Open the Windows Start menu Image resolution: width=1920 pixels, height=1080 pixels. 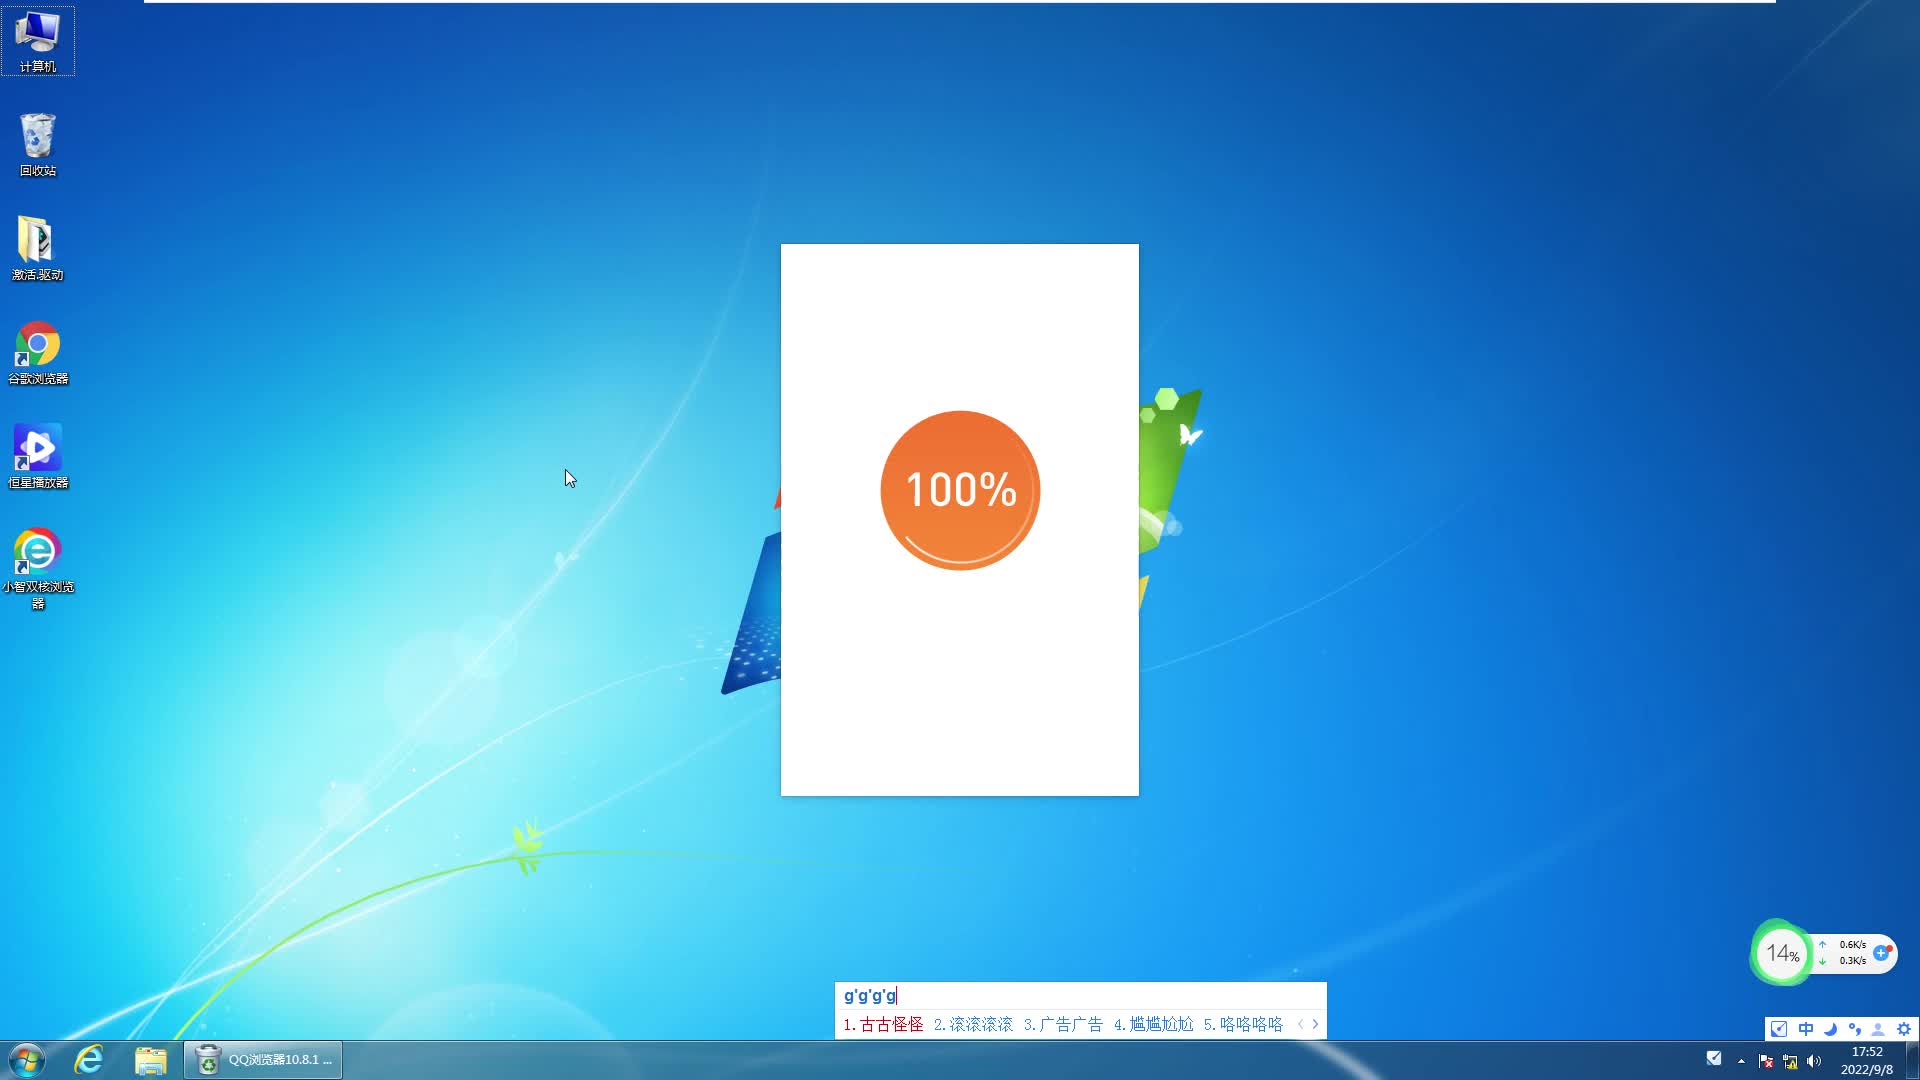25,1059
